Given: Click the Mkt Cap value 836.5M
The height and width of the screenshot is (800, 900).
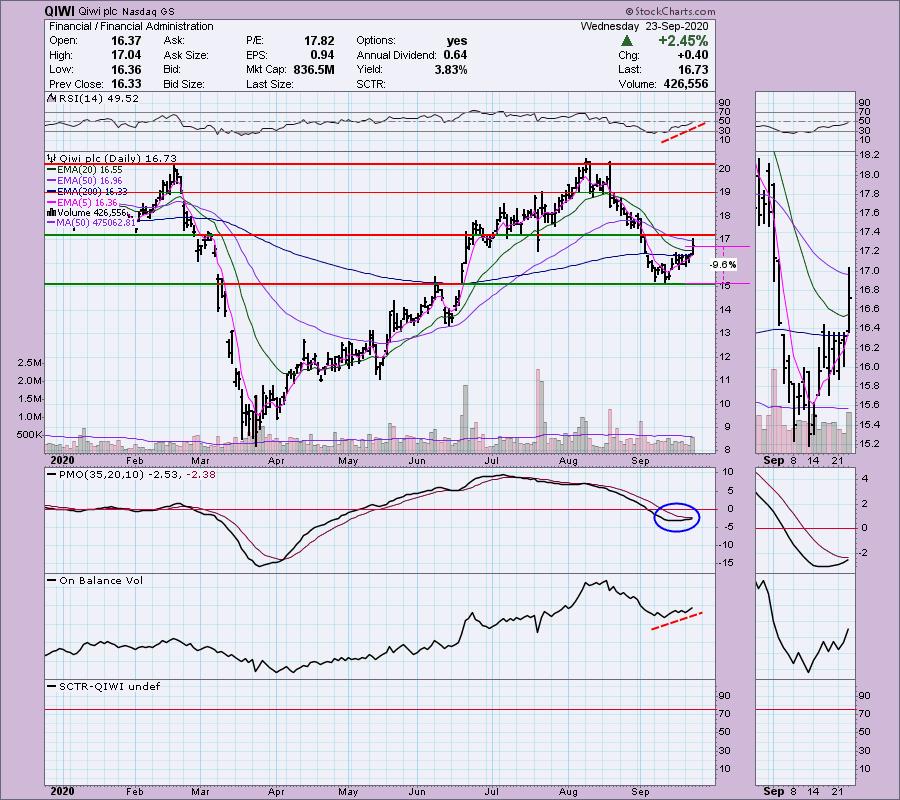Looking at the screenshot, I should tap(314, 69).
